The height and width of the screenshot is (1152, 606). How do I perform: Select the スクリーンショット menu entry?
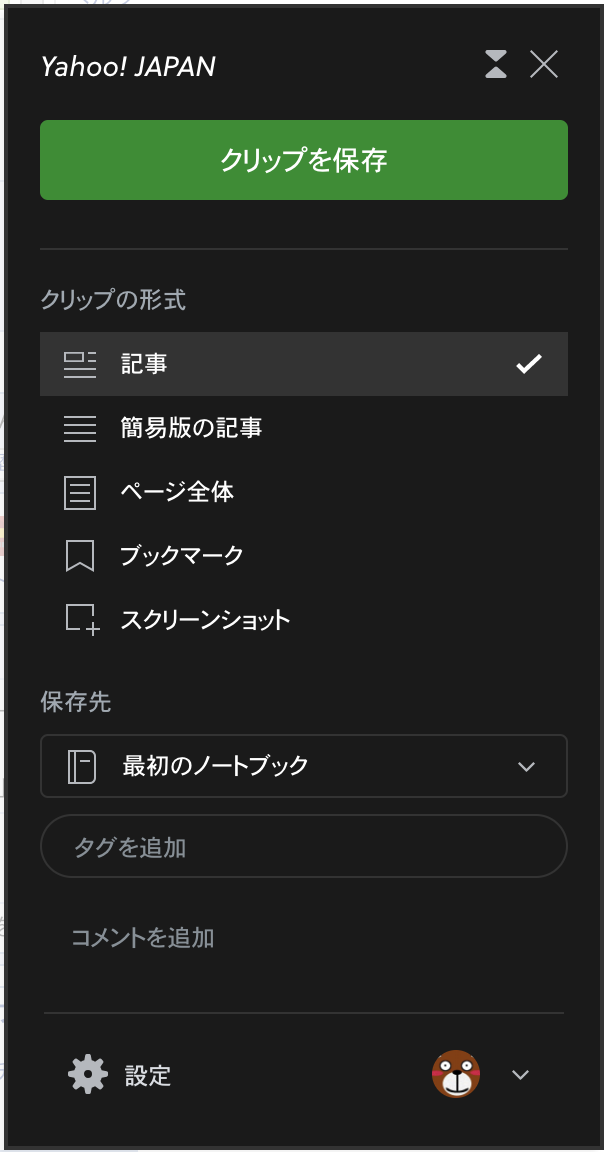point(222,619)
